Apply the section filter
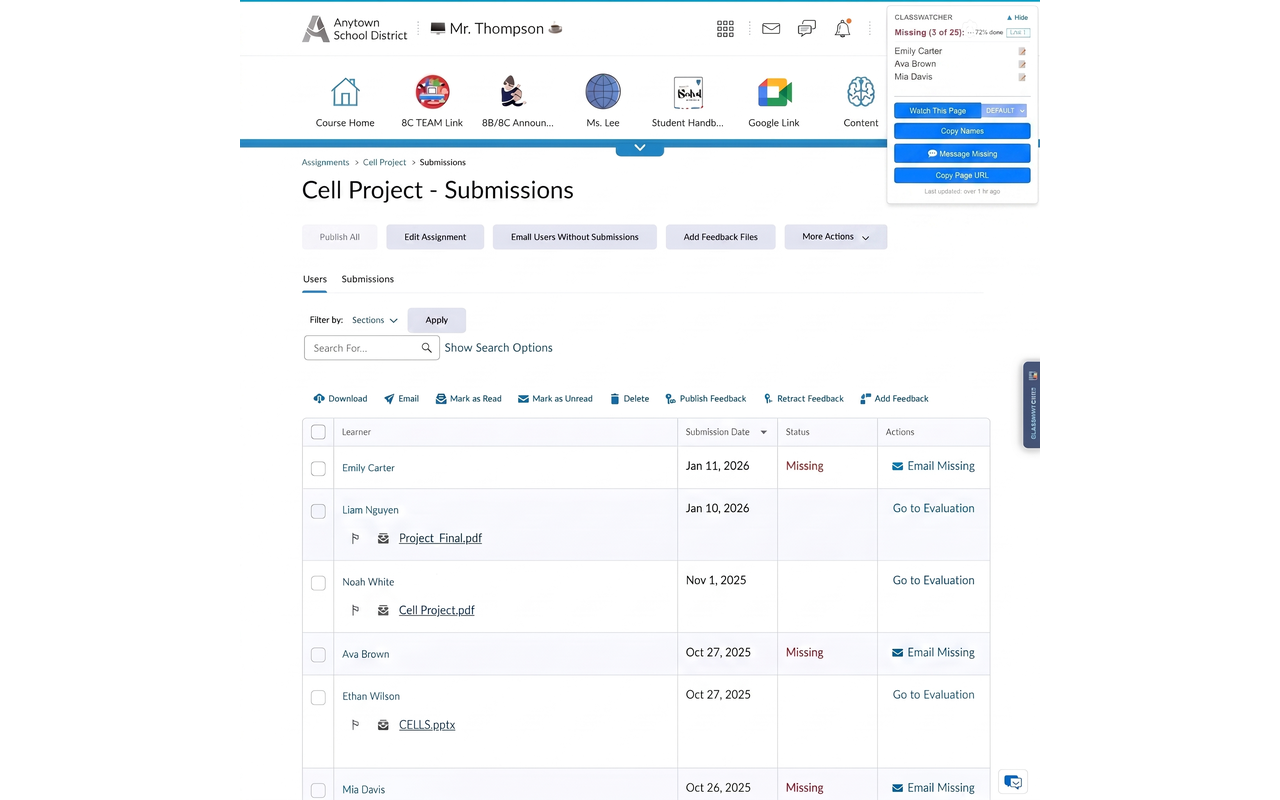The width and height of the screenshot is (1280, 800). [437, 320]
